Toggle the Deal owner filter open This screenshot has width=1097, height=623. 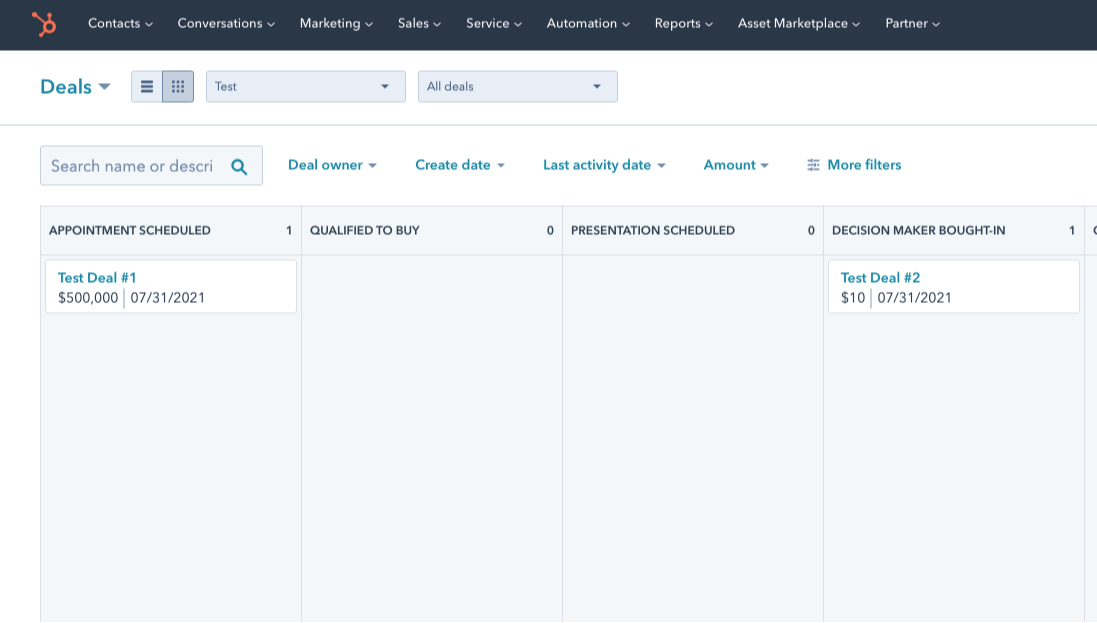pyautogui.click(x=332, y=164)
